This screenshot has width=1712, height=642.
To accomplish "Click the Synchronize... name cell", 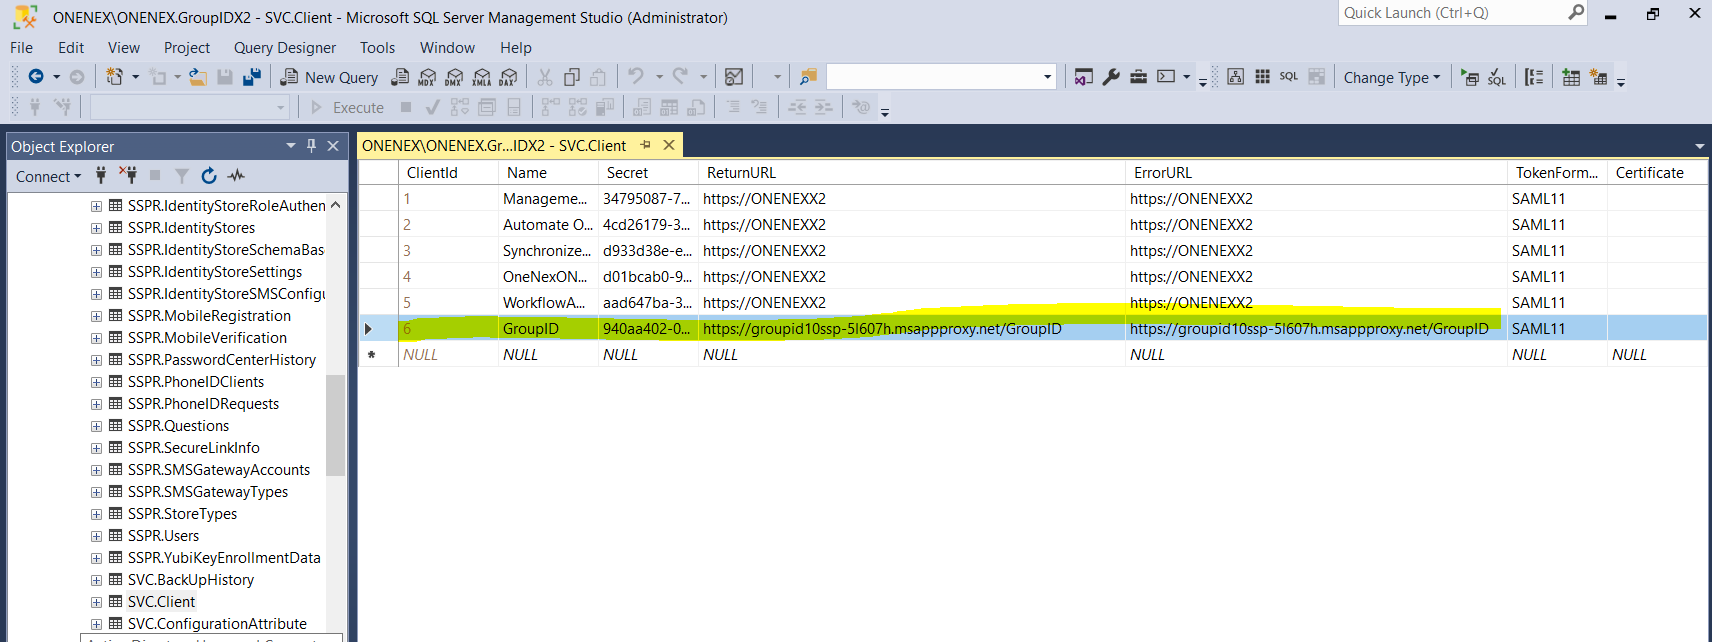I will (x=548, y=250).
